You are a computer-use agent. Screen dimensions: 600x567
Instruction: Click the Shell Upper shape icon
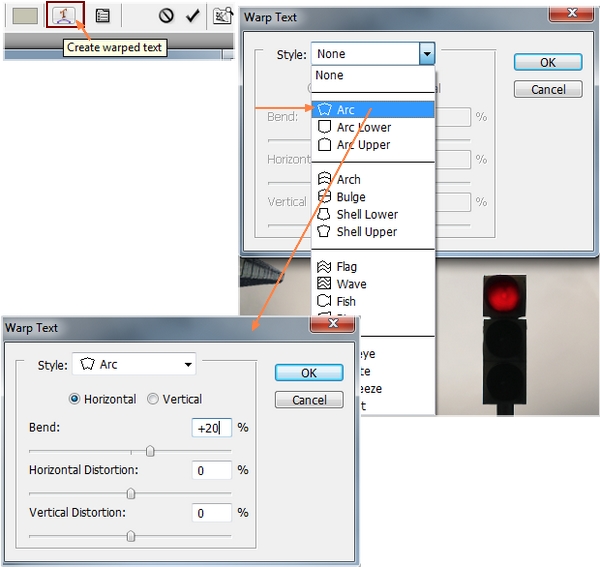pyautogui.click(x=324, y=231)
